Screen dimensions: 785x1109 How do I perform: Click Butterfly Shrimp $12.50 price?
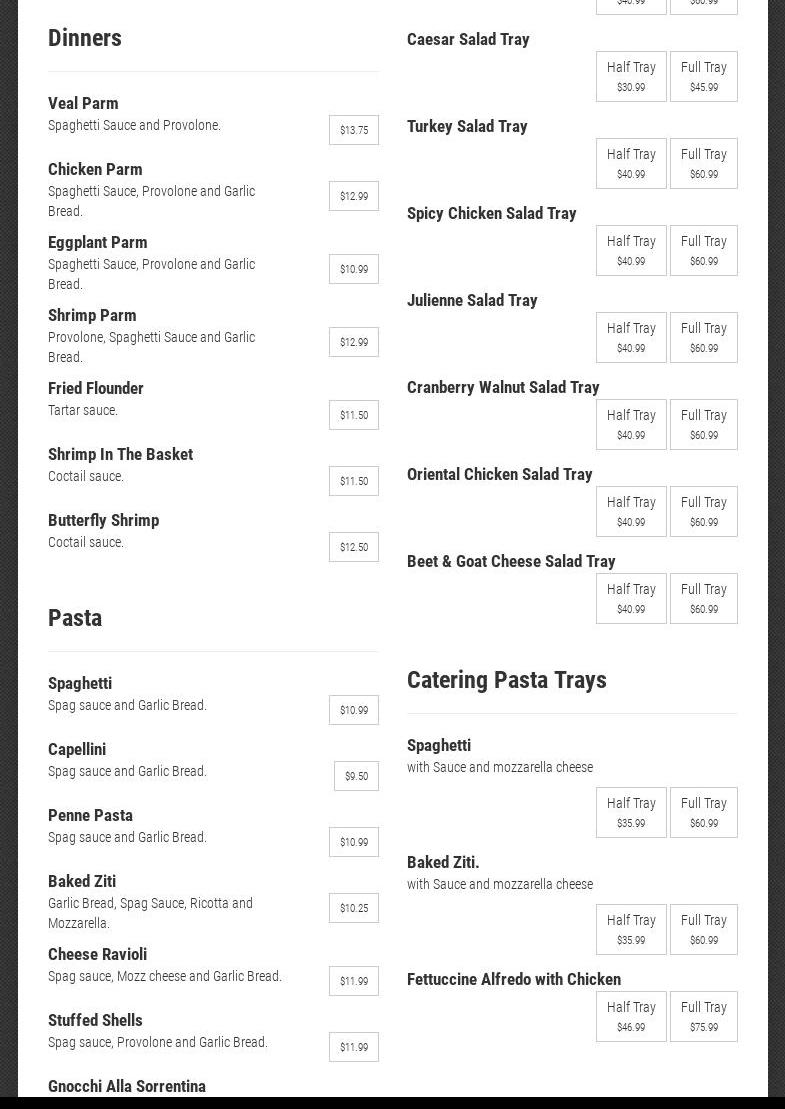(x=354, y=547)
